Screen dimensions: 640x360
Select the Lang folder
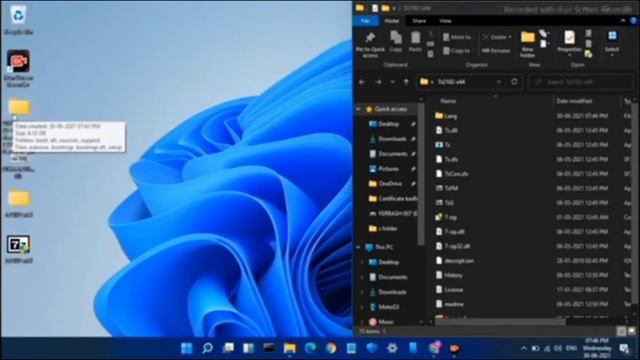click(446, 116)
